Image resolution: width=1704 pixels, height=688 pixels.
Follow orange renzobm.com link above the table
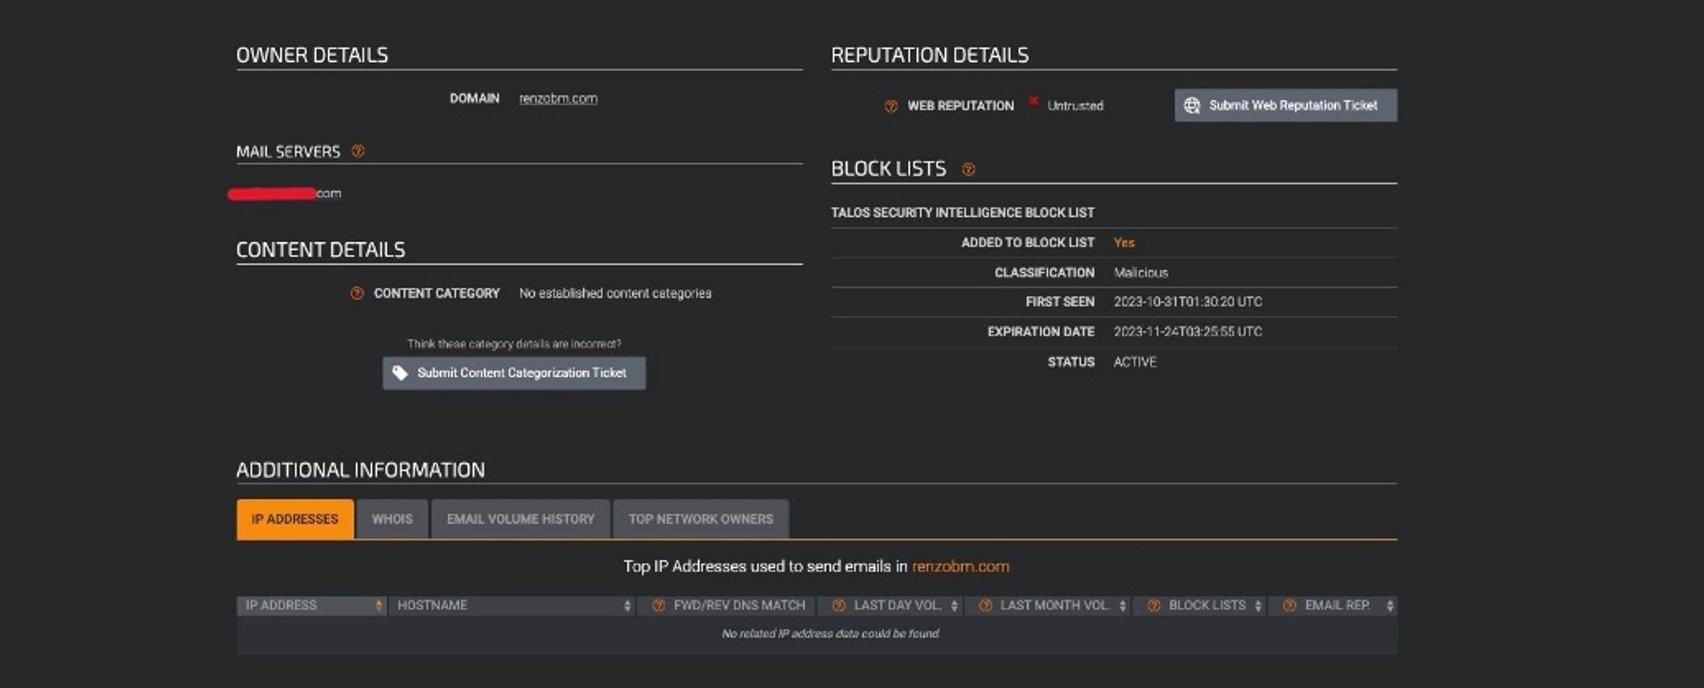(x=960, y=566)
